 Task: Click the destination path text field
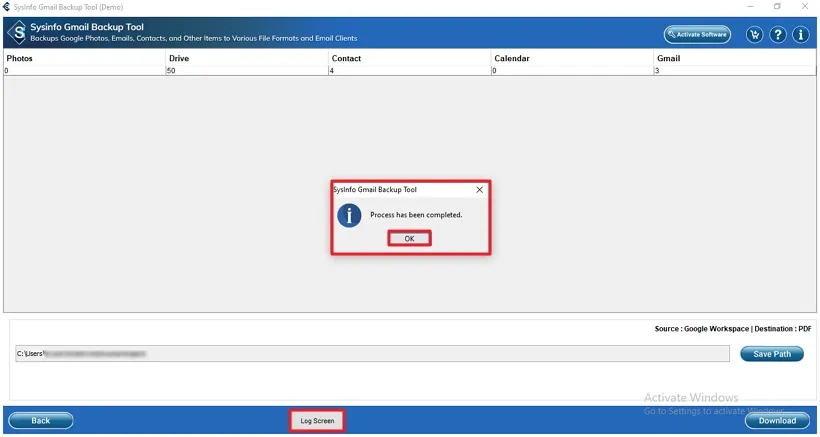(x=372, y=354)
